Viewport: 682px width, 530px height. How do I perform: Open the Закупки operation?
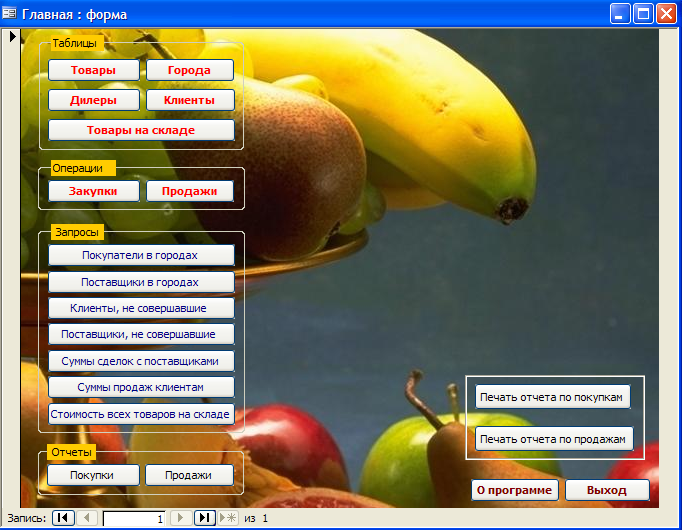click(x=94, y=191)
